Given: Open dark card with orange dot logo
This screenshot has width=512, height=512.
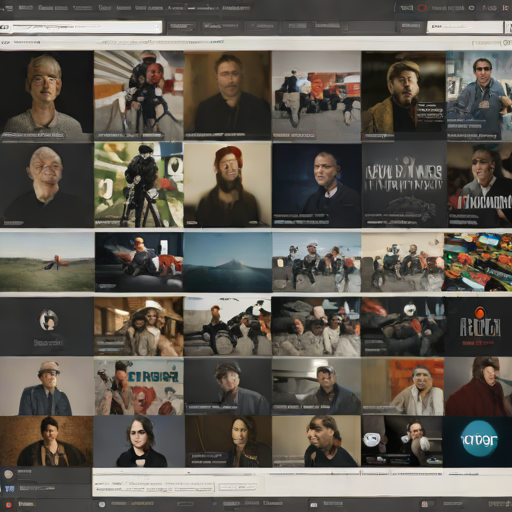Looking at the screenshot, I should tap(479, 327).
